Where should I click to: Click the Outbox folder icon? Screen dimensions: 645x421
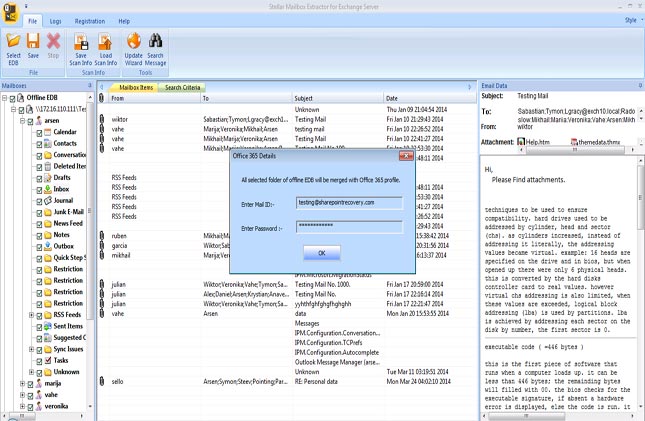[48, 246]
